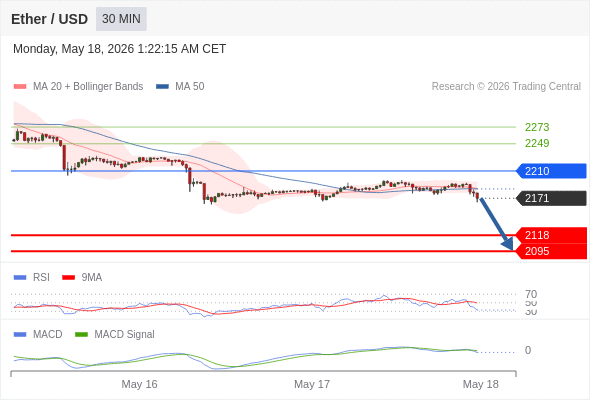Click the red 2095 support label
Image resolution: width=590 pixels, height=400 pixels.
(551, 251)
